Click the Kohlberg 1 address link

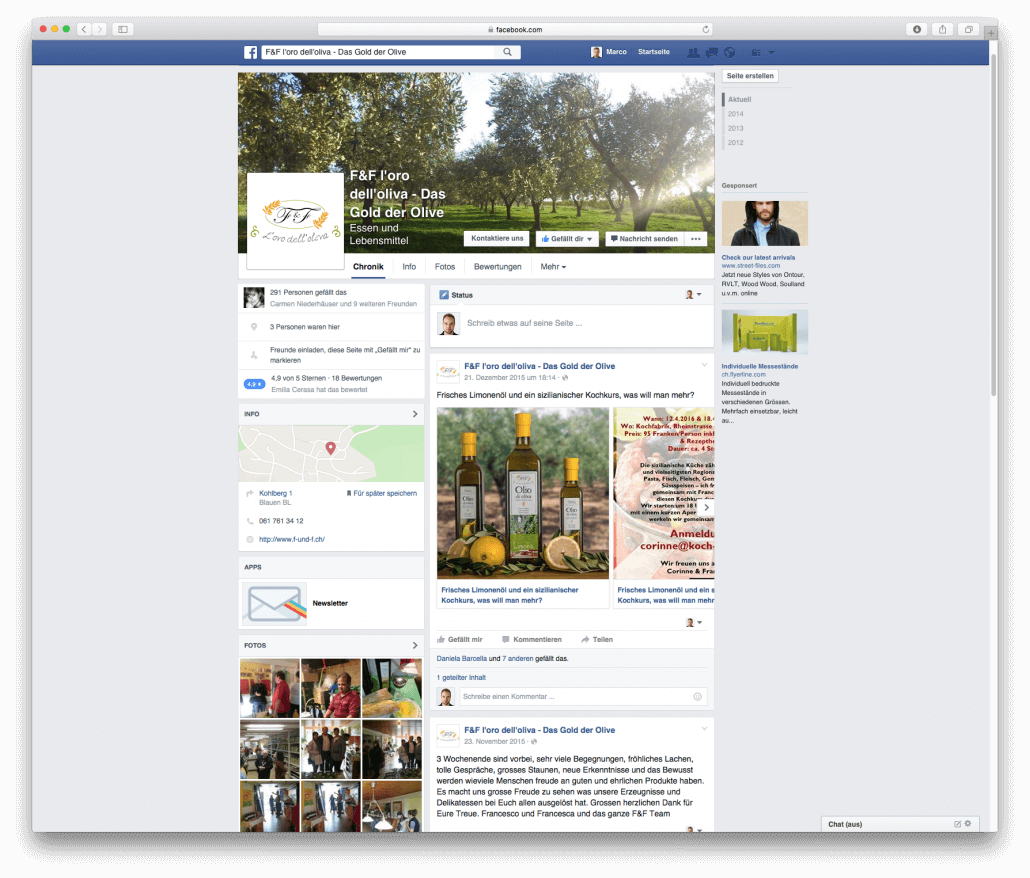click(x=276, y=493)
